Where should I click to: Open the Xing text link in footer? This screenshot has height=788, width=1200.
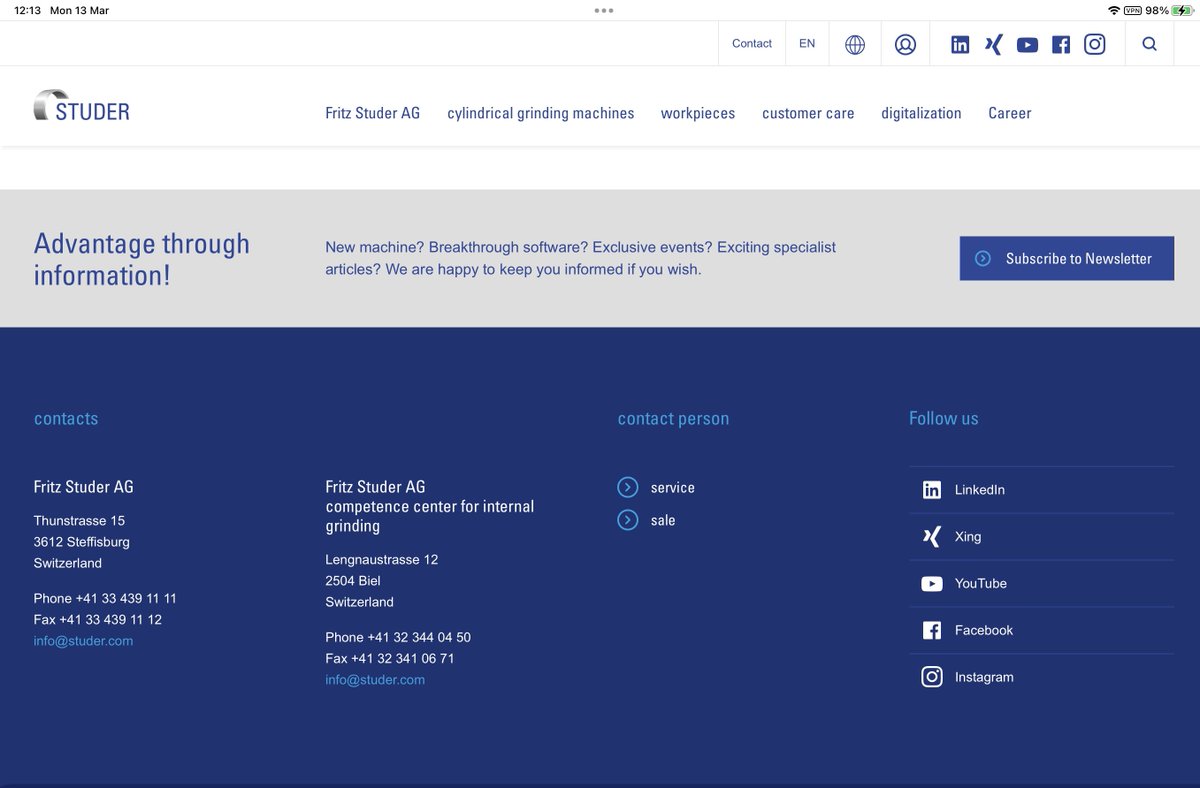pos(968,537)
